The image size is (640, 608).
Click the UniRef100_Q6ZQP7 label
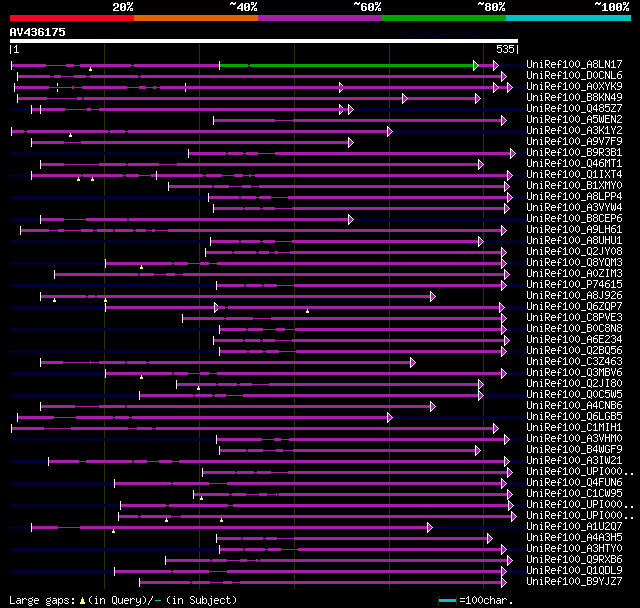point(574,306)
